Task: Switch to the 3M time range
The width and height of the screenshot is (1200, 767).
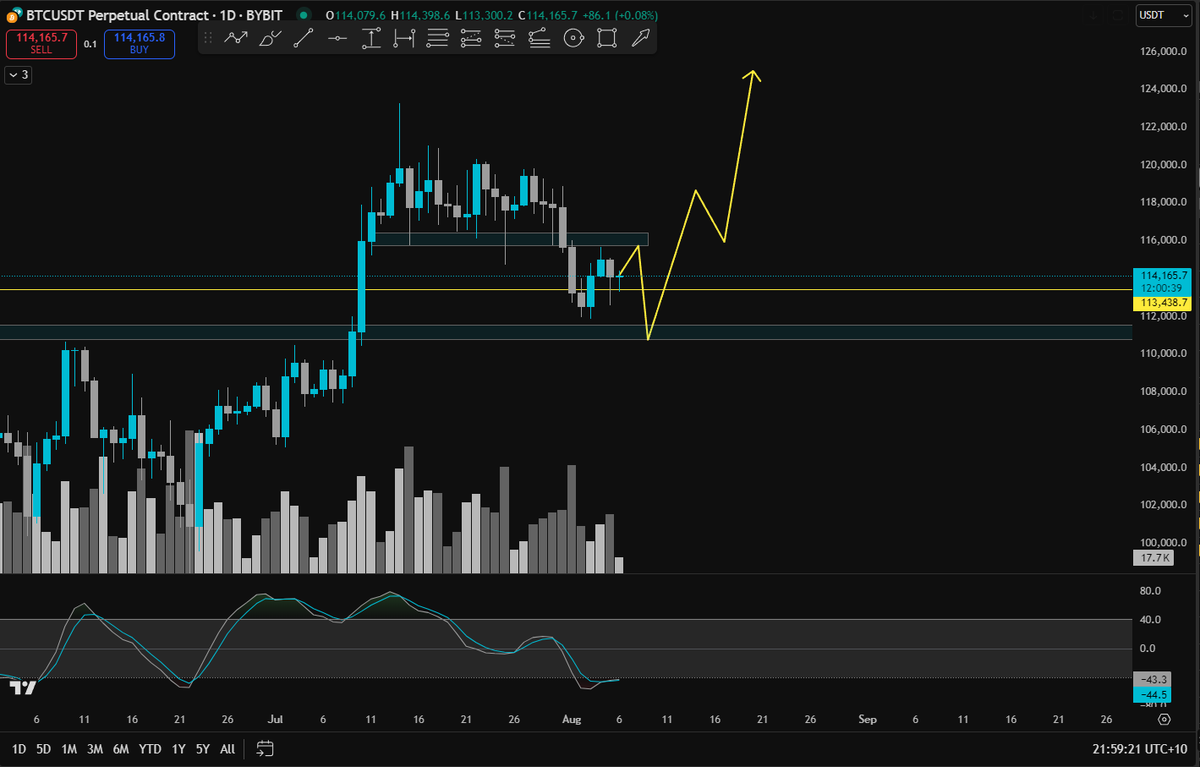Action: coord(95,748)
